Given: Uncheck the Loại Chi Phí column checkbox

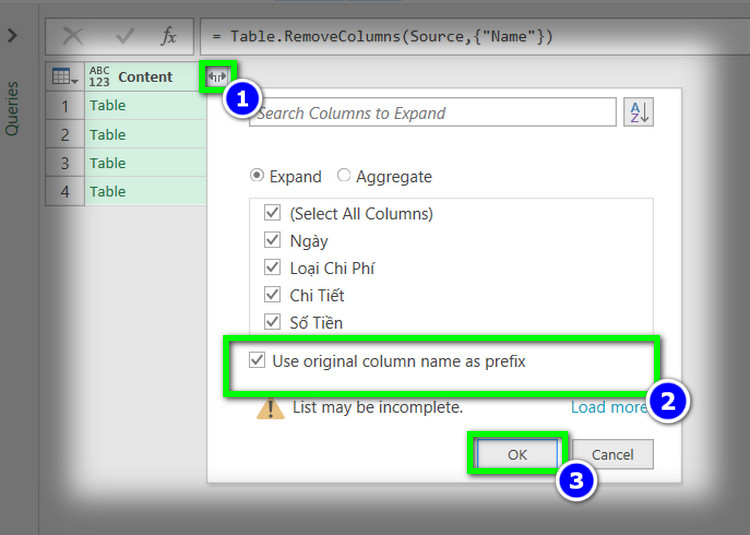Looking at the screenshot, I should [x=272, y=267].
